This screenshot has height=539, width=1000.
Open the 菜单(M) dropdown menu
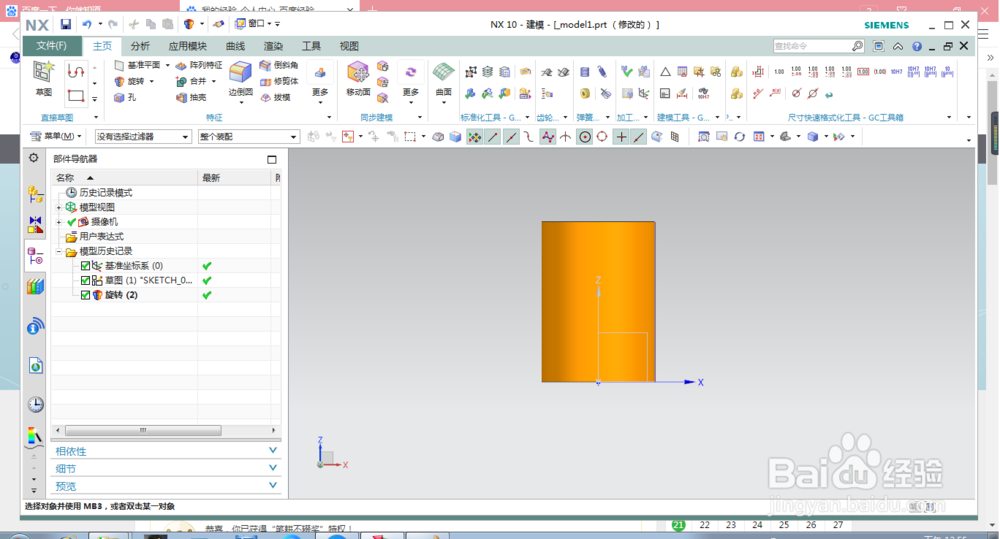pos(57,136)
